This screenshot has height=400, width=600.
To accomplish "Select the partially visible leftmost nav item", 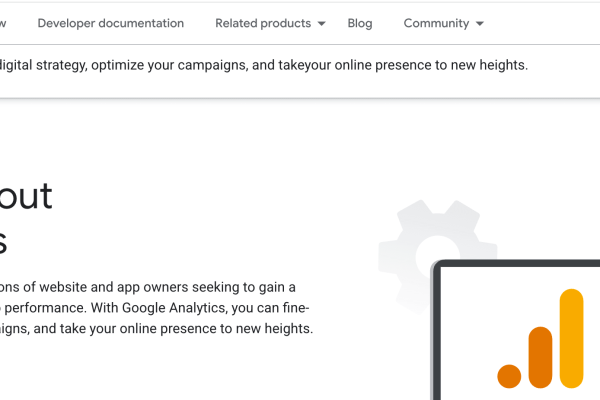I will coord(3,23).
